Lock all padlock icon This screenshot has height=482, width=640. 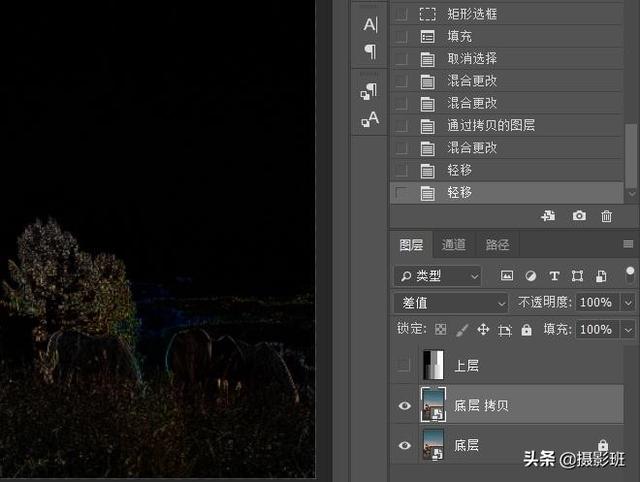pos(527,329)
